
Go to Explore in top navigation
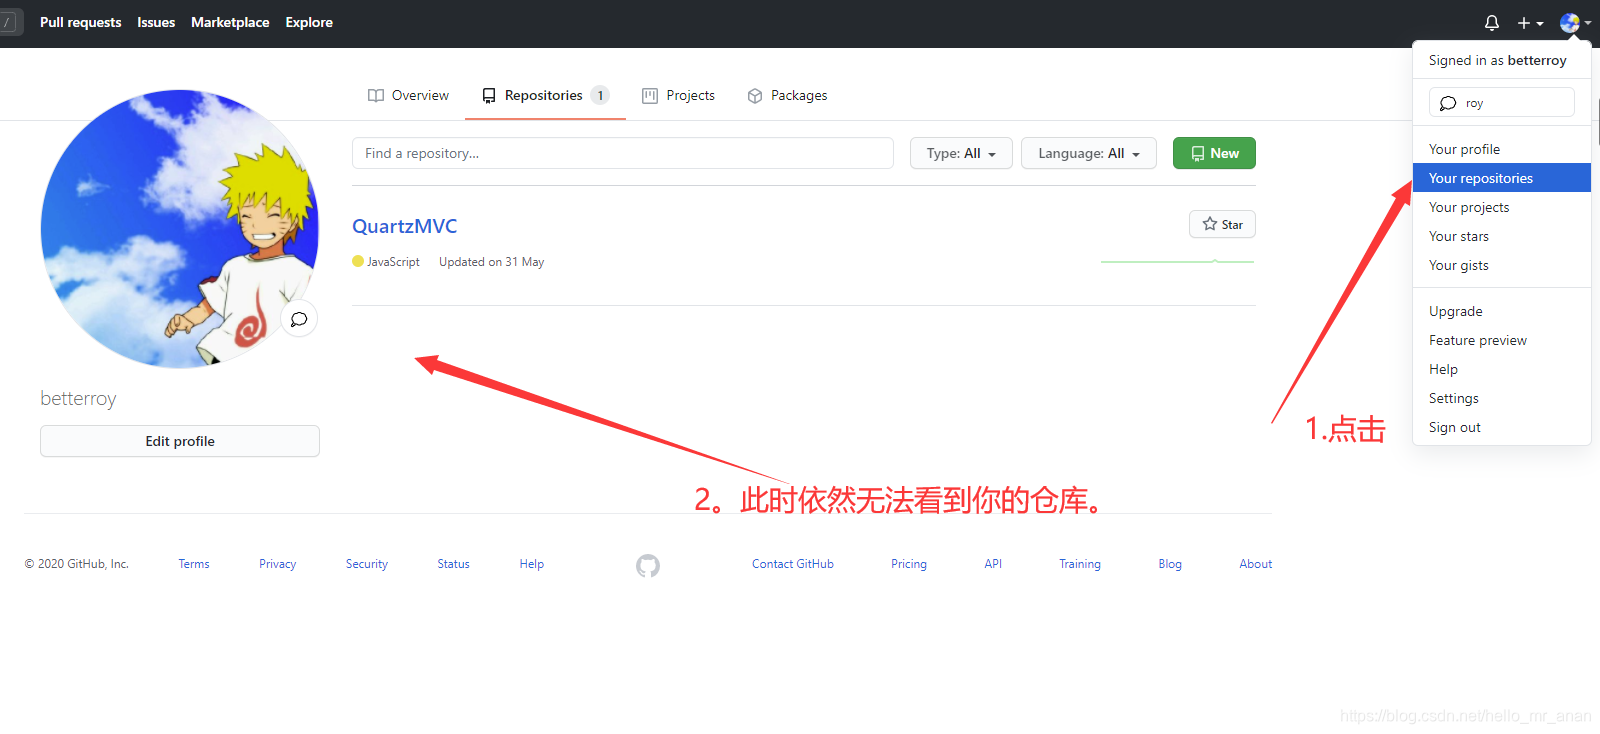[309, 22]
